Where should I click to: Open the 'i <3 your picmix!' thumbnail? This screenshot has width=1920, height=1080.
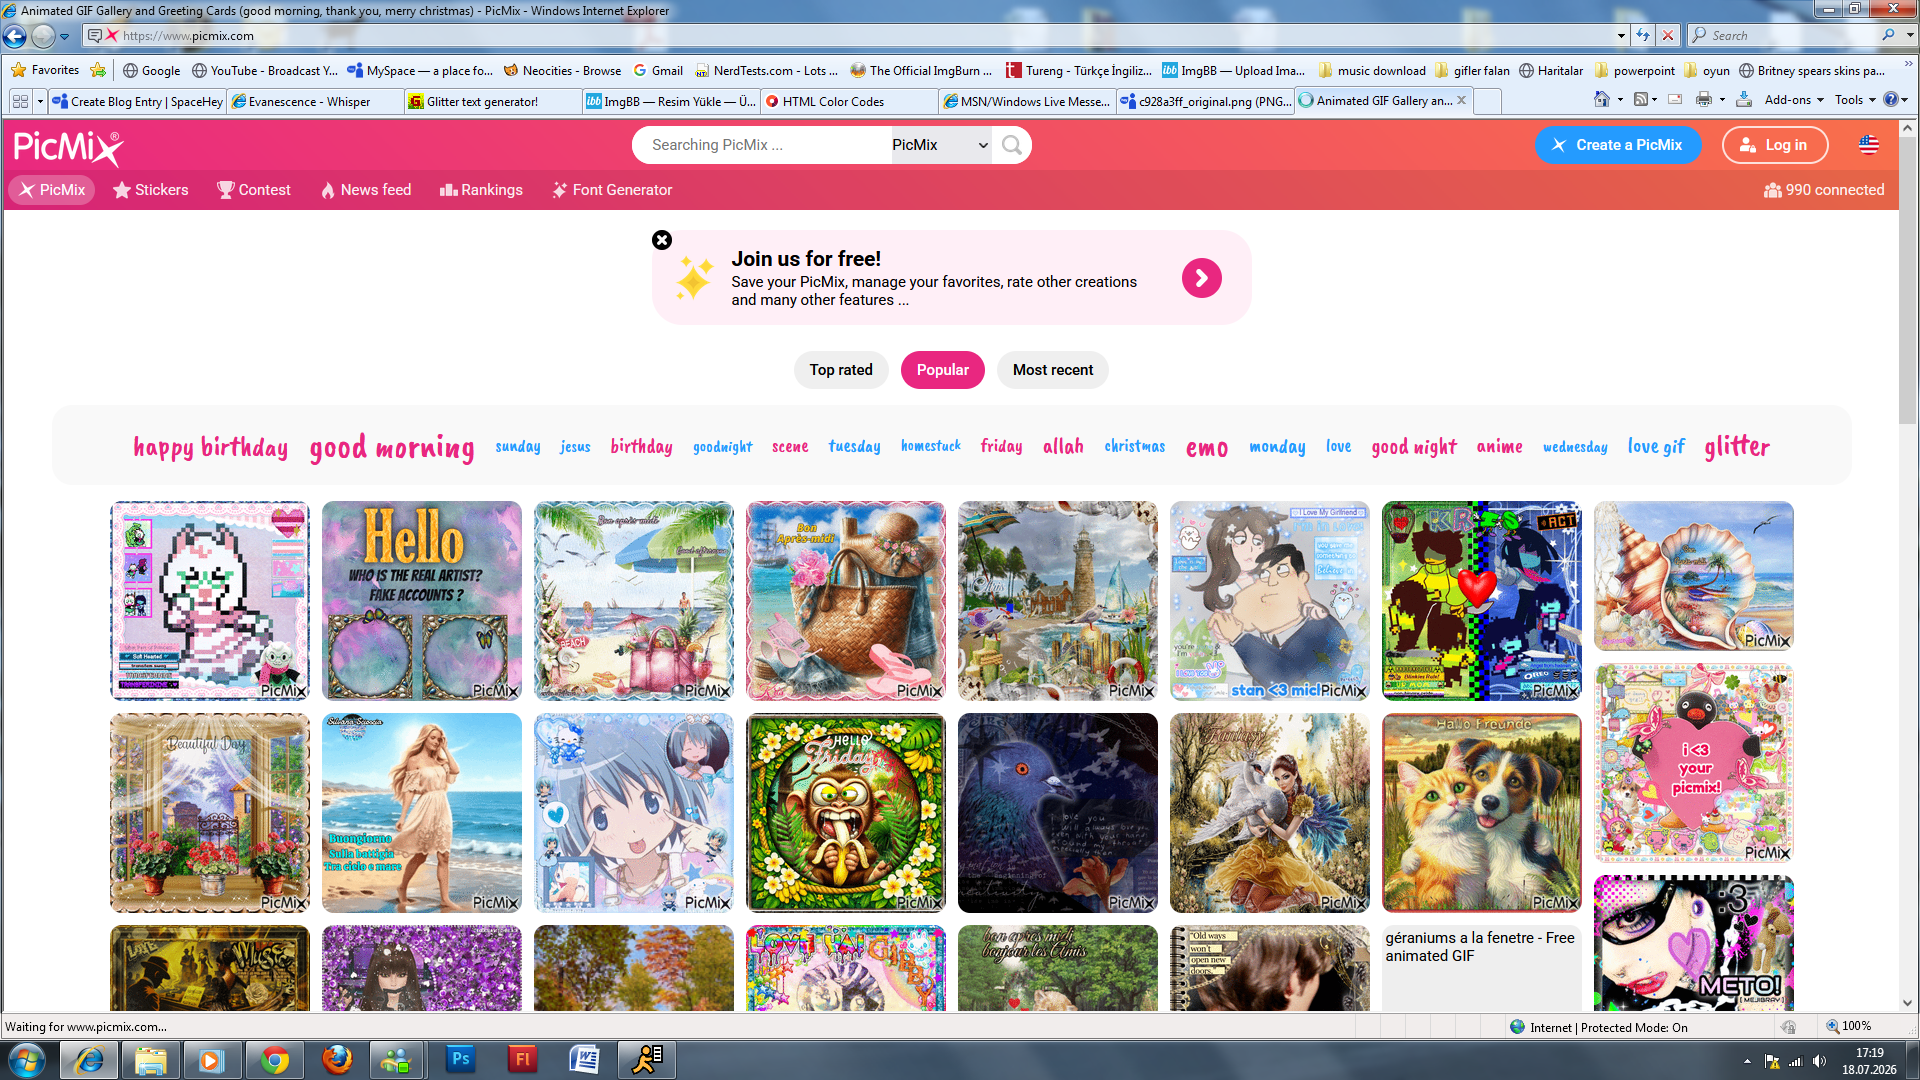click(x=1694, y=763)
